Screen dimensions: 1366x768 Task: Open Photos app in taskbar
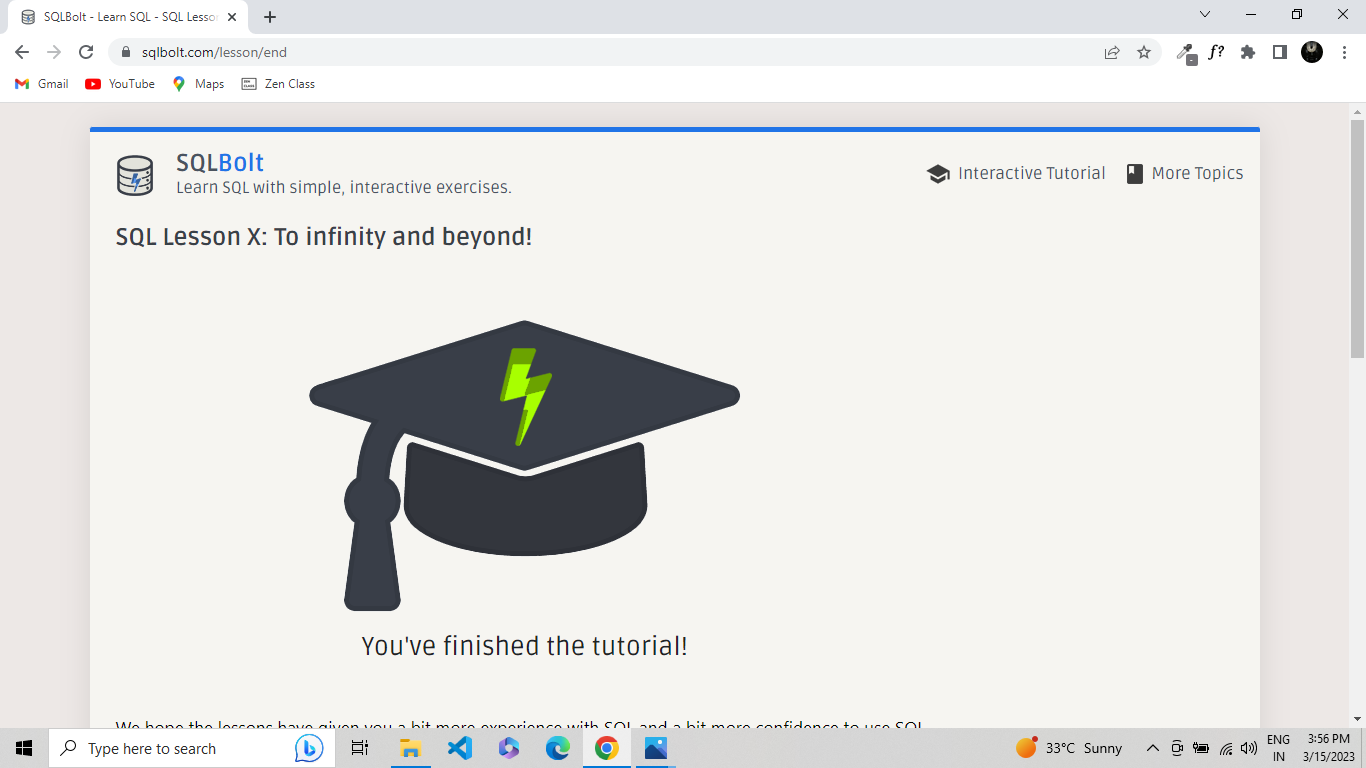pyautogui.click(x=655, y=748)
